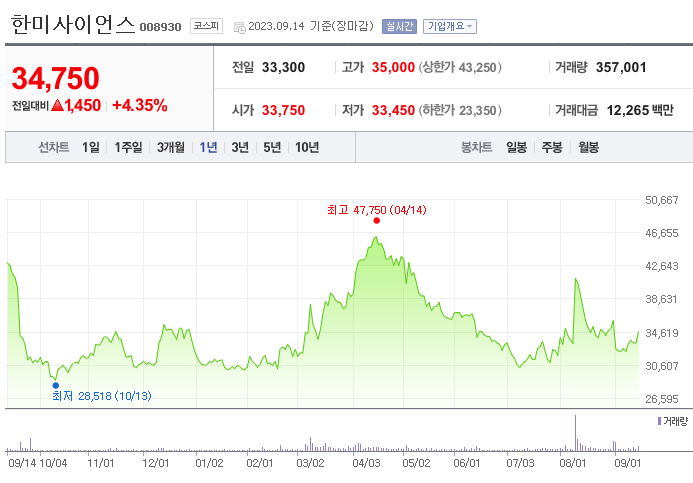Click the 거래량 legend in volume chart
Screen dimensions: 693x483
click(x=673, y=421)
